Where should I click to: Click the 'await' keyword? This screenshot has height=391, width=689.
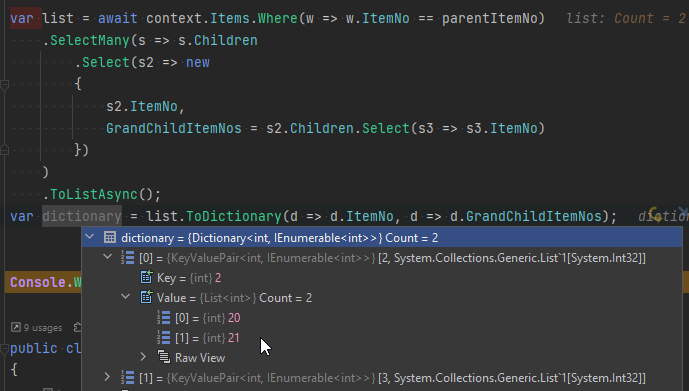click(117, 18)
